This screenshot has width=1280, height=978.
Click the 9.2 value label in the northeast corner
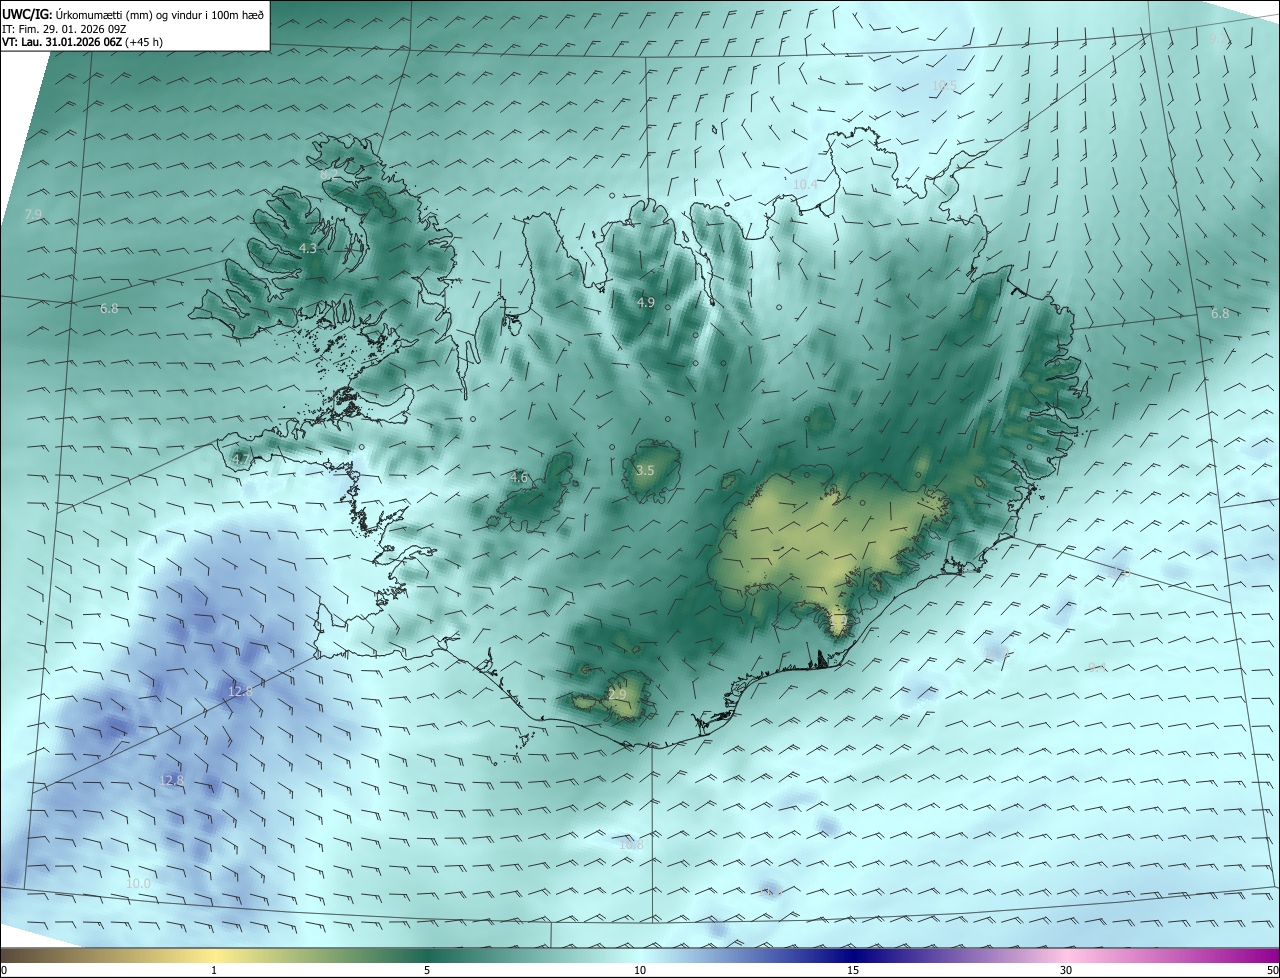1217,38
